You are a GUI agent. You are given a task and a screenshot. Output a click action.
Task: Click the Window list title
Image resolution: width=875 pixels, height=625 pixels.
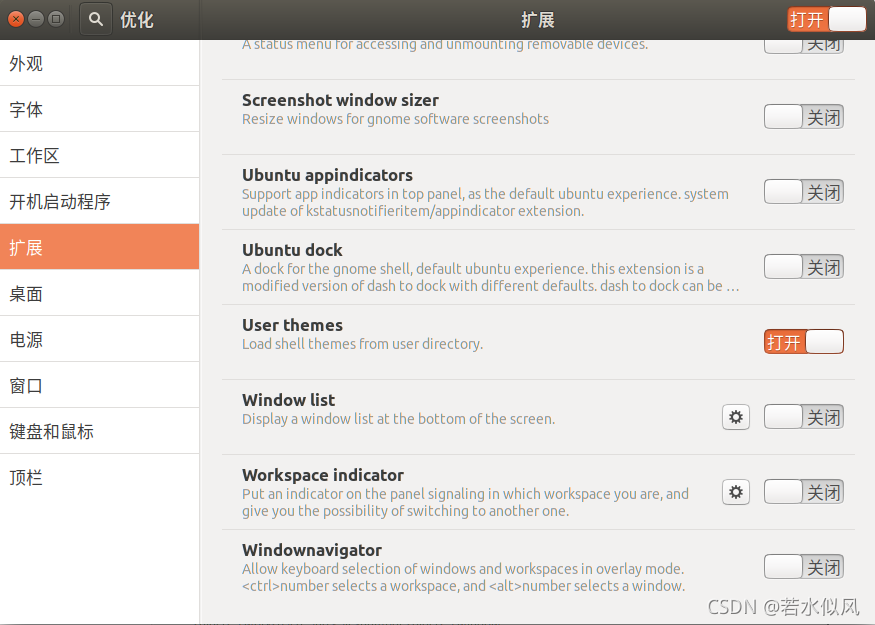point(289,400)
